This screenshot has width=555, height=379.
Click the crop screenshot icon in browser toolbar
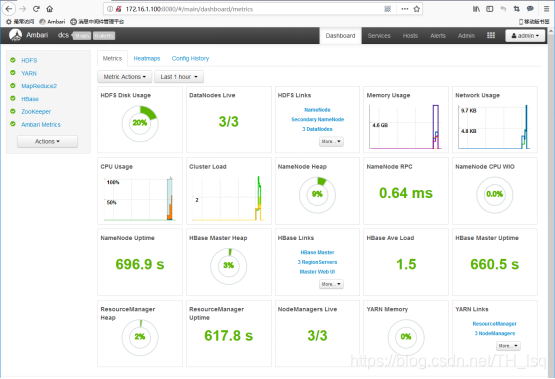click(x=517, y=9)
